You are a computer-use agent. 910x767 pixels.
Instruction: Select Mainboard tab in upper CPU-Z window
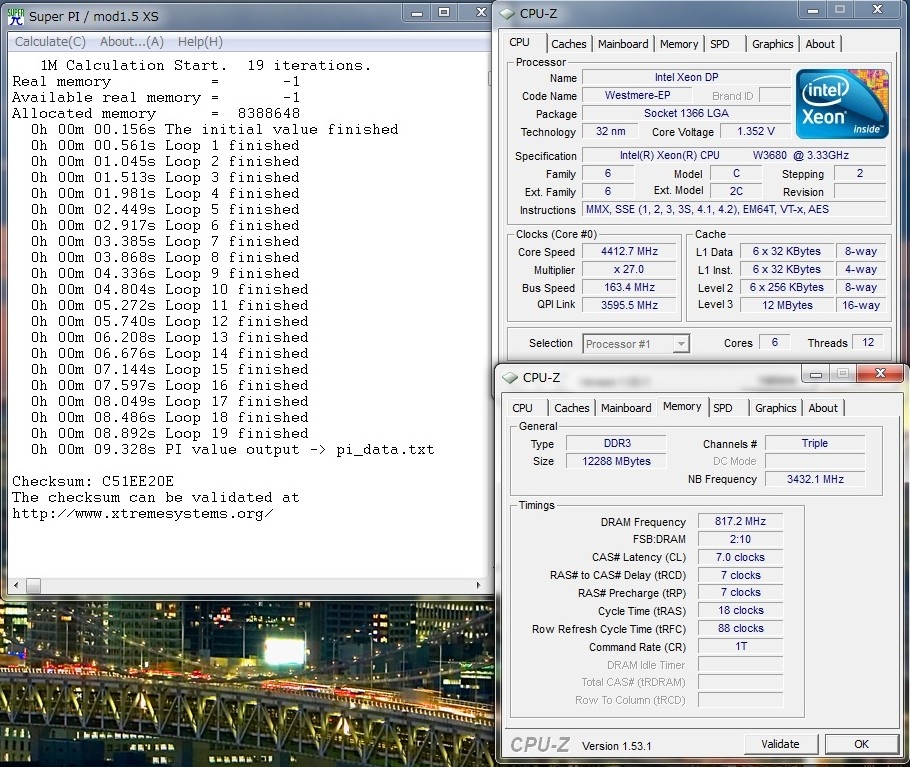[623, 44]
